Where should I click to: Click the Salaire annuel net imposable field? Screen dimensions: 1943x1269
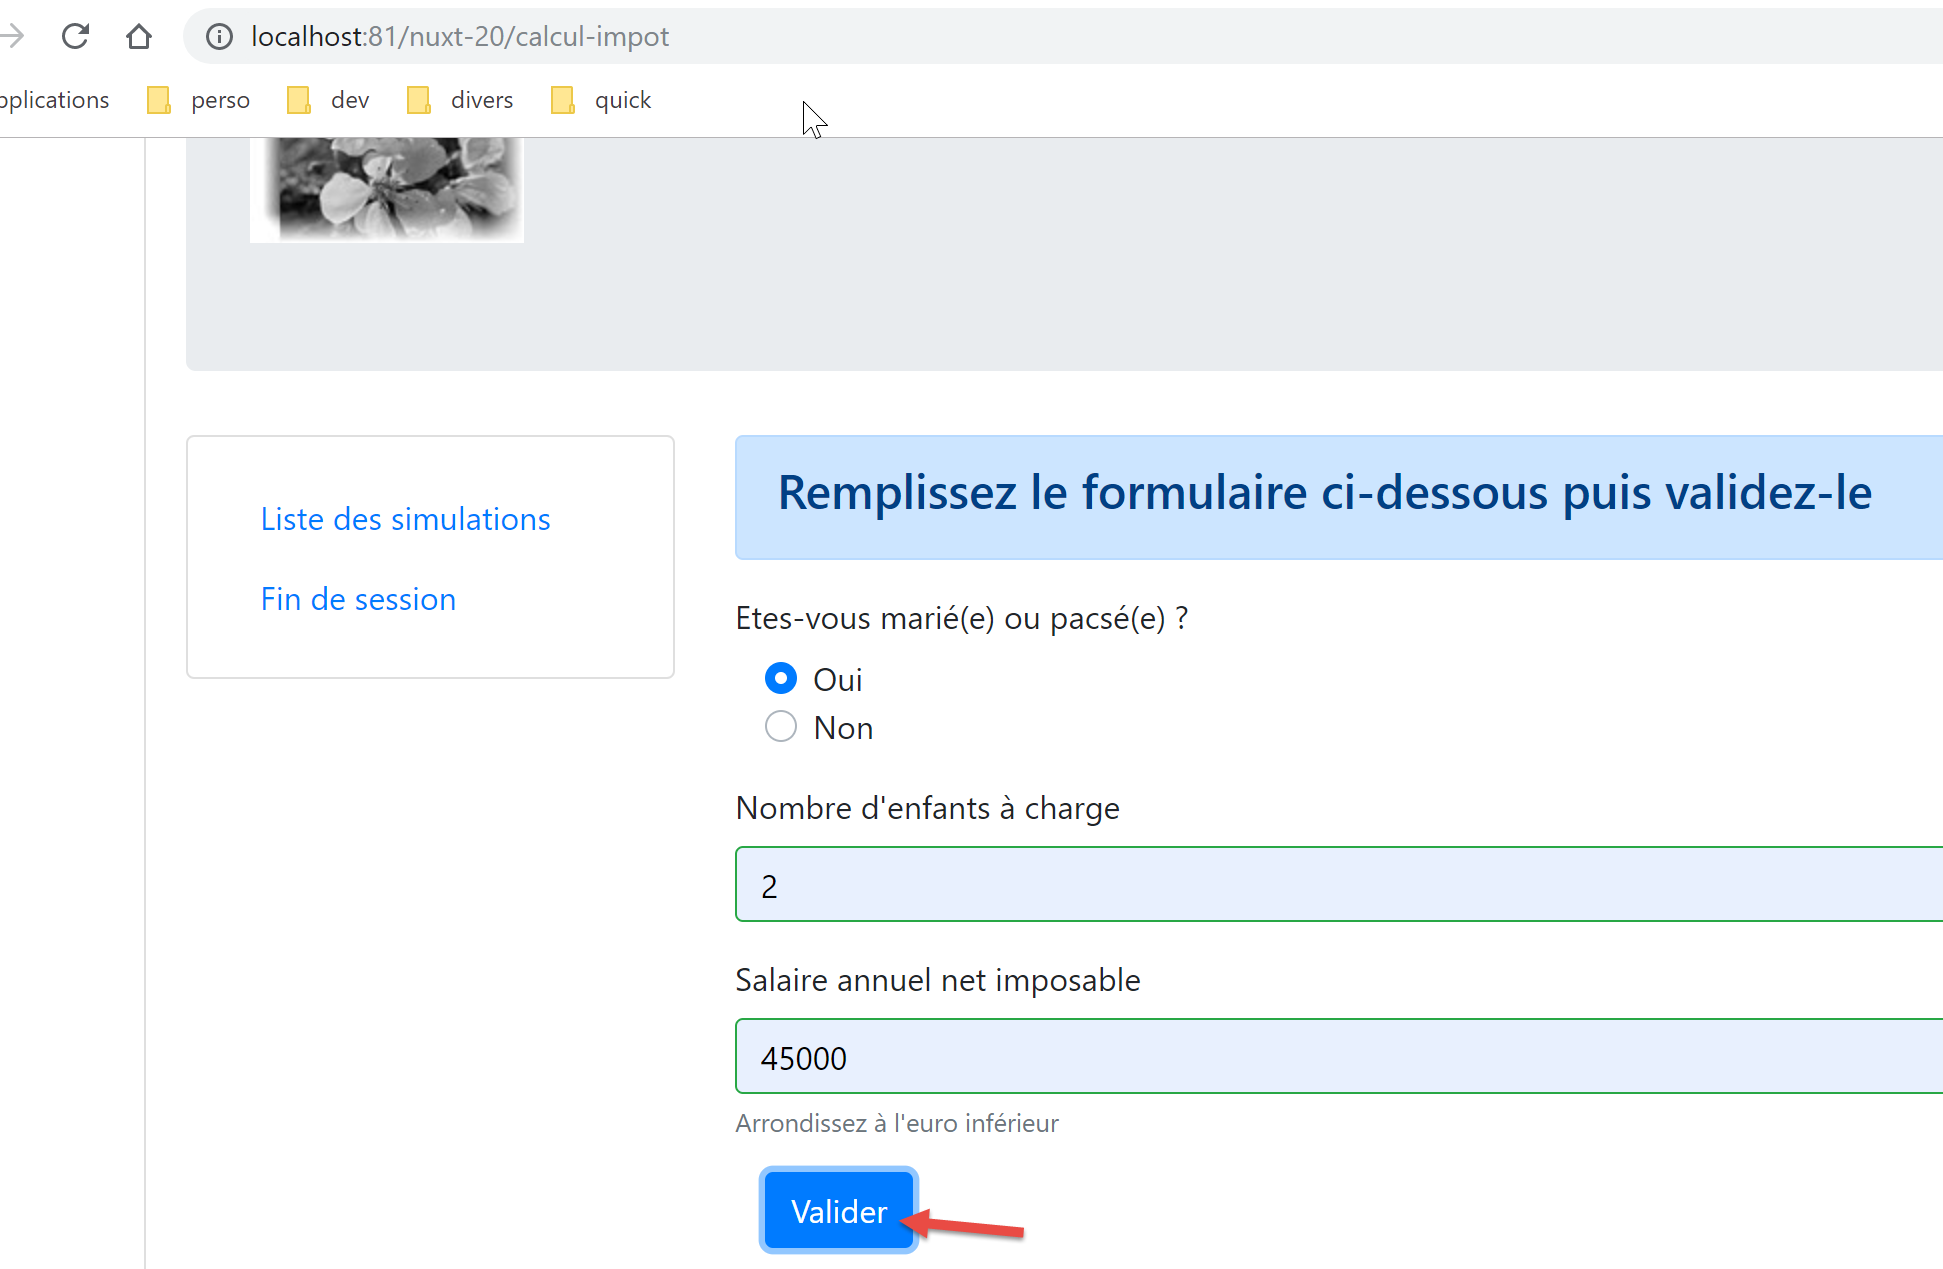(1338, 1057)
